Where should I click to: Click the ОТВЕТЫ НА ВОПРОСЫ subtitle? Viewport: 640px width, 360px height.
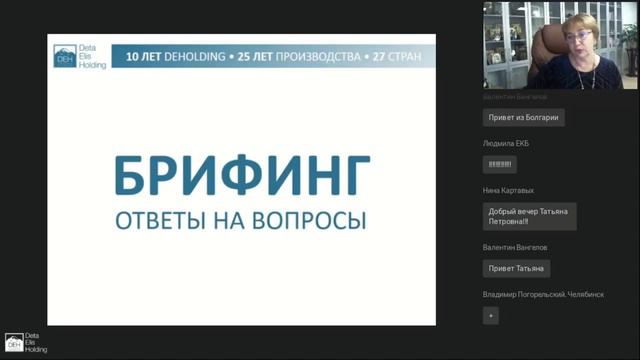pyautogui.click(x=241, y=221)
